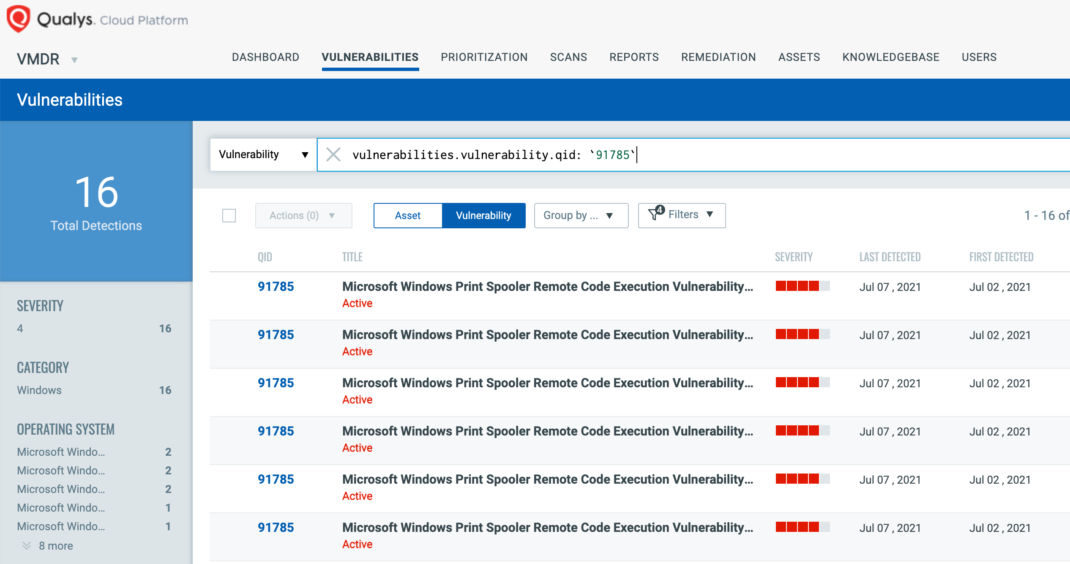Go to the Prioritization tab
The image size is (1070, 564).
click(484, 57)
